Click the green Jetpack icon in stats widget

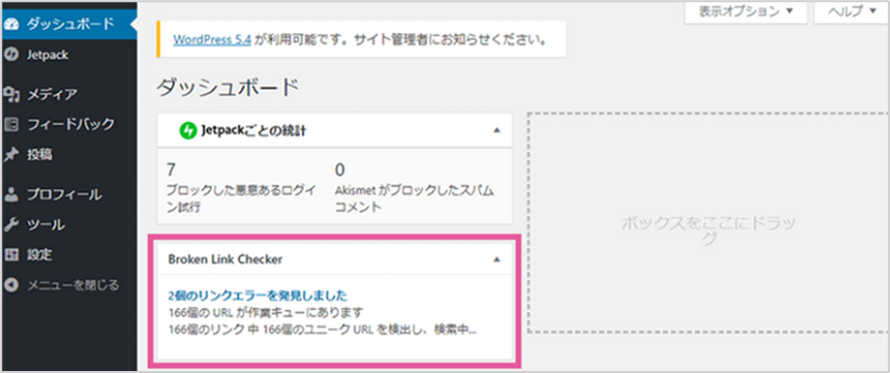[x=187, y=131]
